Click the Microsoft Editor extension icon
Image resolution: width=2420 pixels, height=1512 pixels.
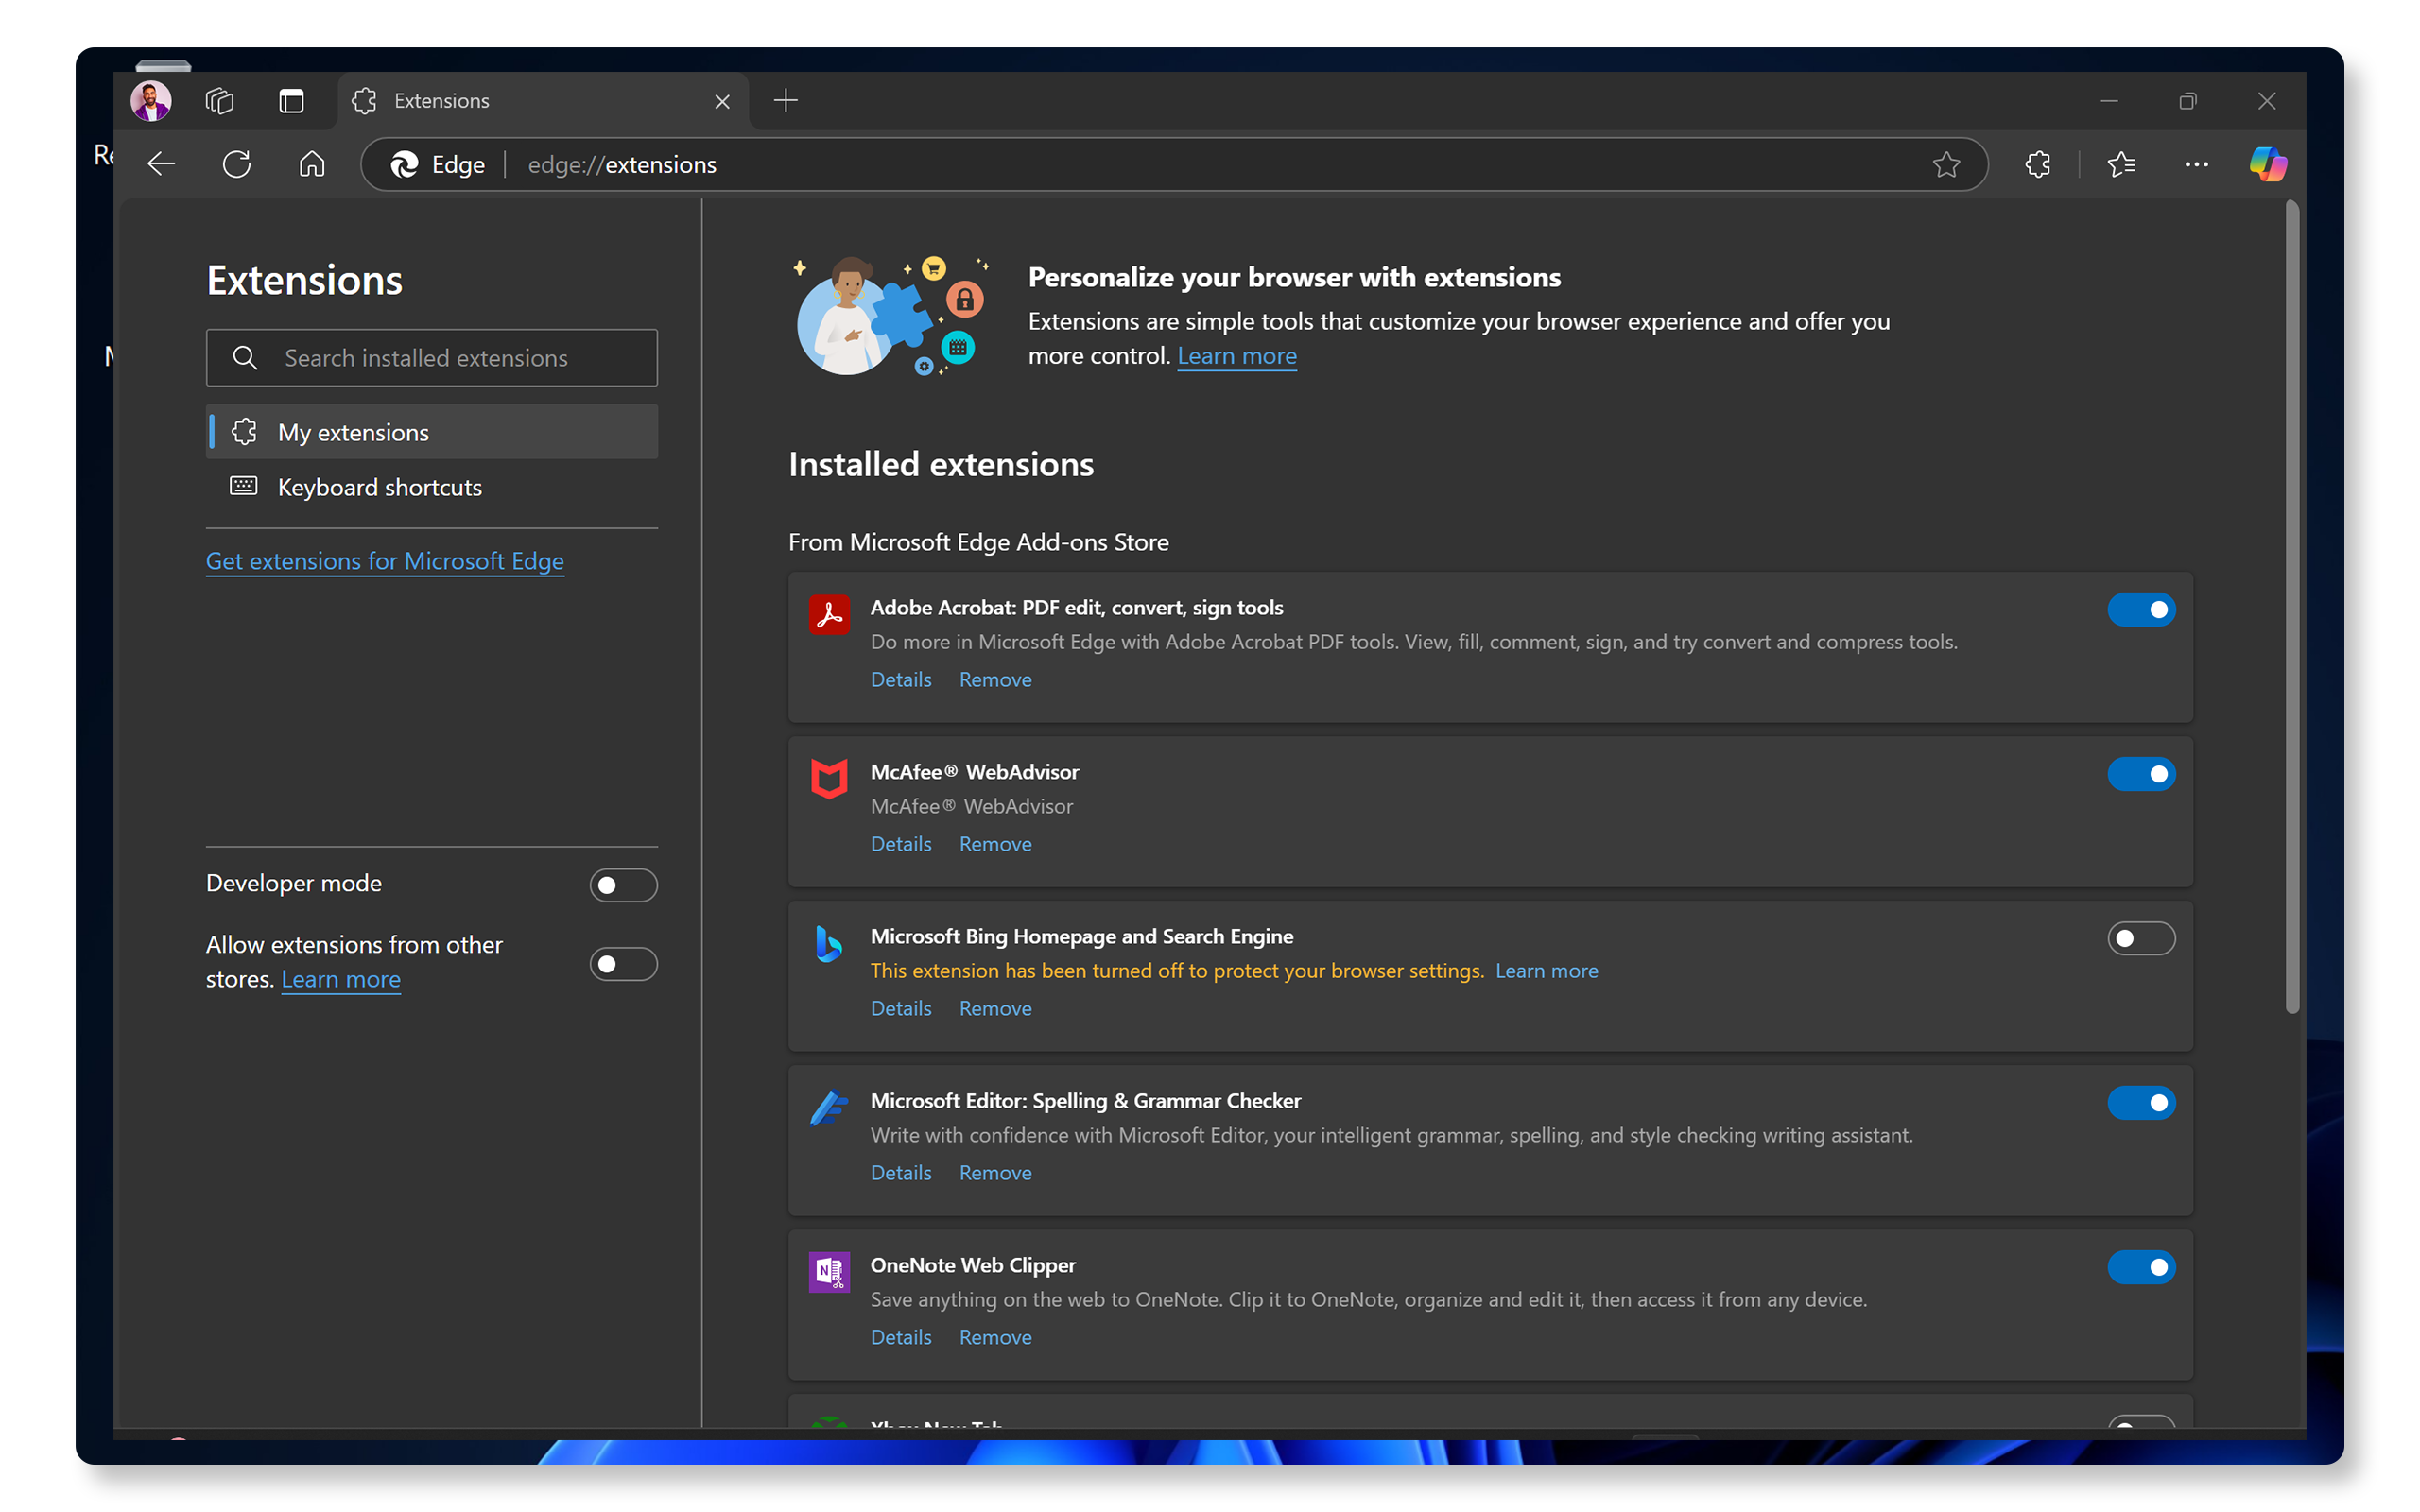[x=829, y=1108]
